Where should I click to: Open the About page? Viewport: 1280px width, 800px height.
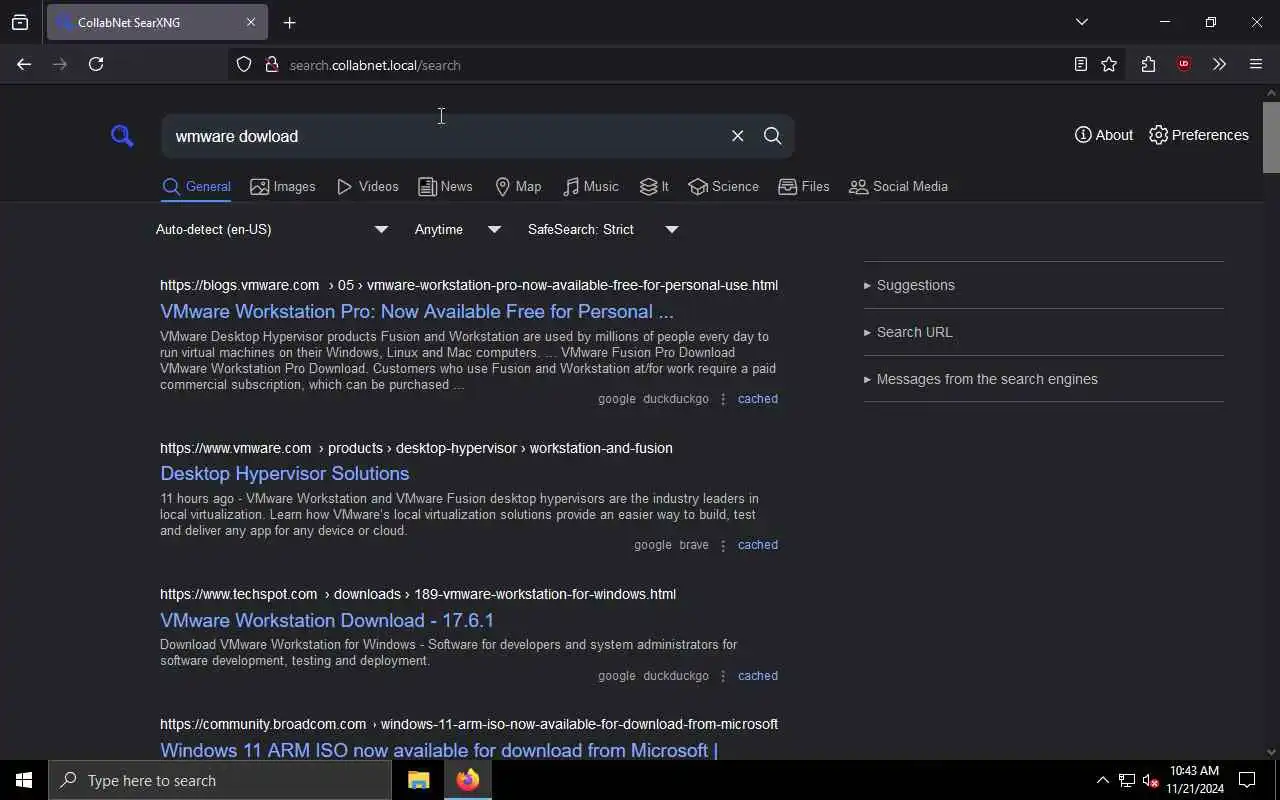click(x=1104, y=135)
